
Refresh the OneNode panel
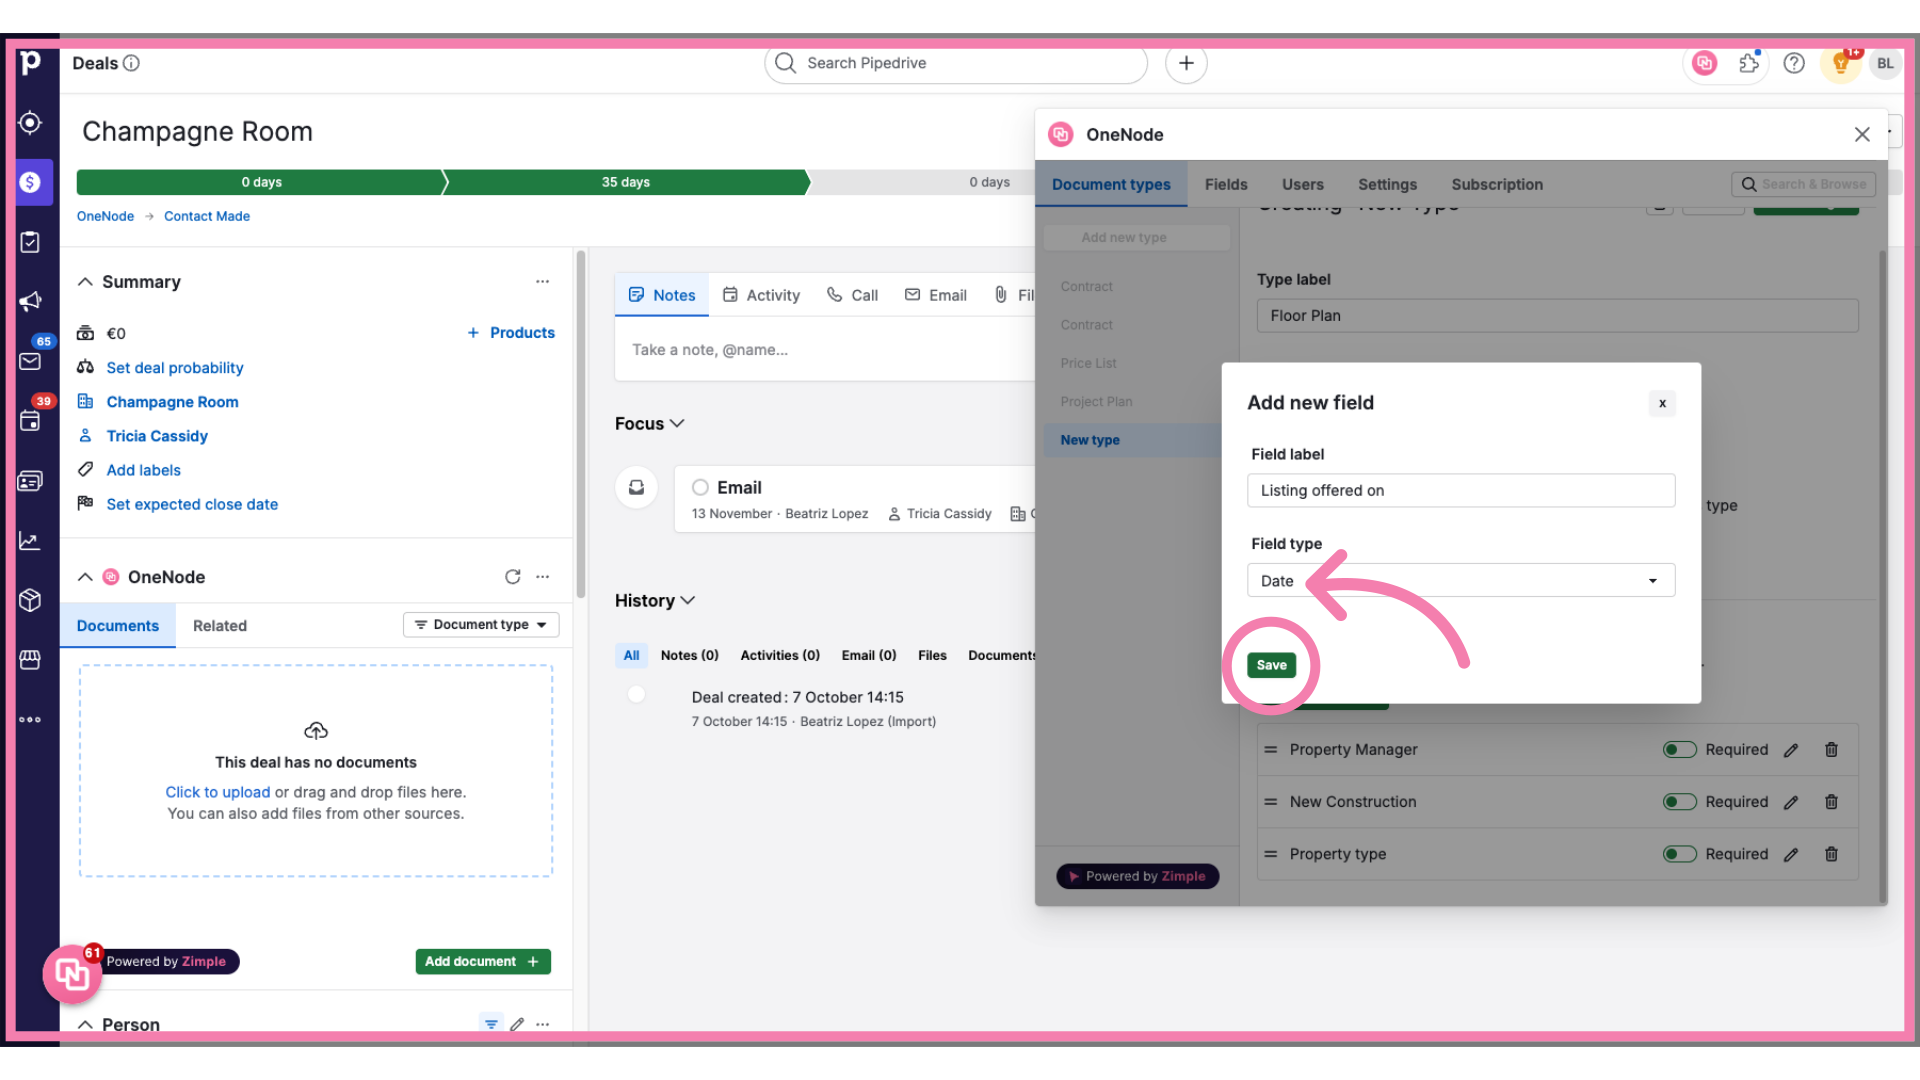coord(512,577)
